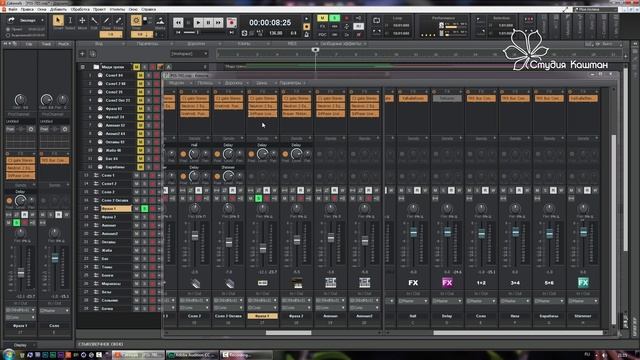Open the Соло 2 strip input dropdown
Image resolution: width=640 pixels, height=360 pixels.
[195, 300]
